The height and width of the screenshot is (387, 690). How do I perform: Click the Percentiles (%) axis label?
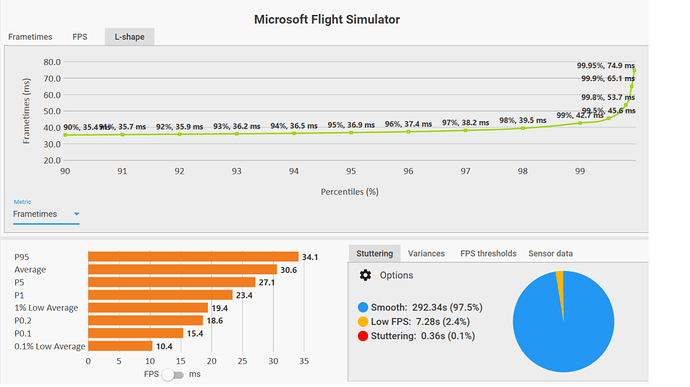tap(349, 192)
